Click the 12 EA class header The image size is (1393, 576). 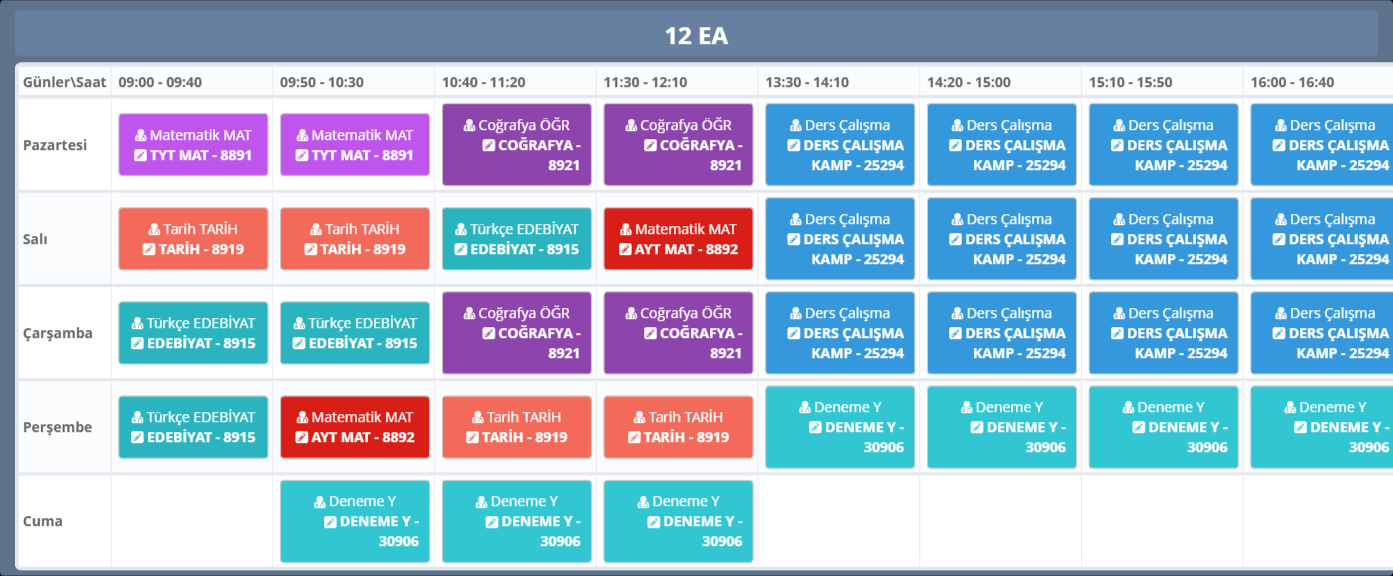[x=696, y=36]
